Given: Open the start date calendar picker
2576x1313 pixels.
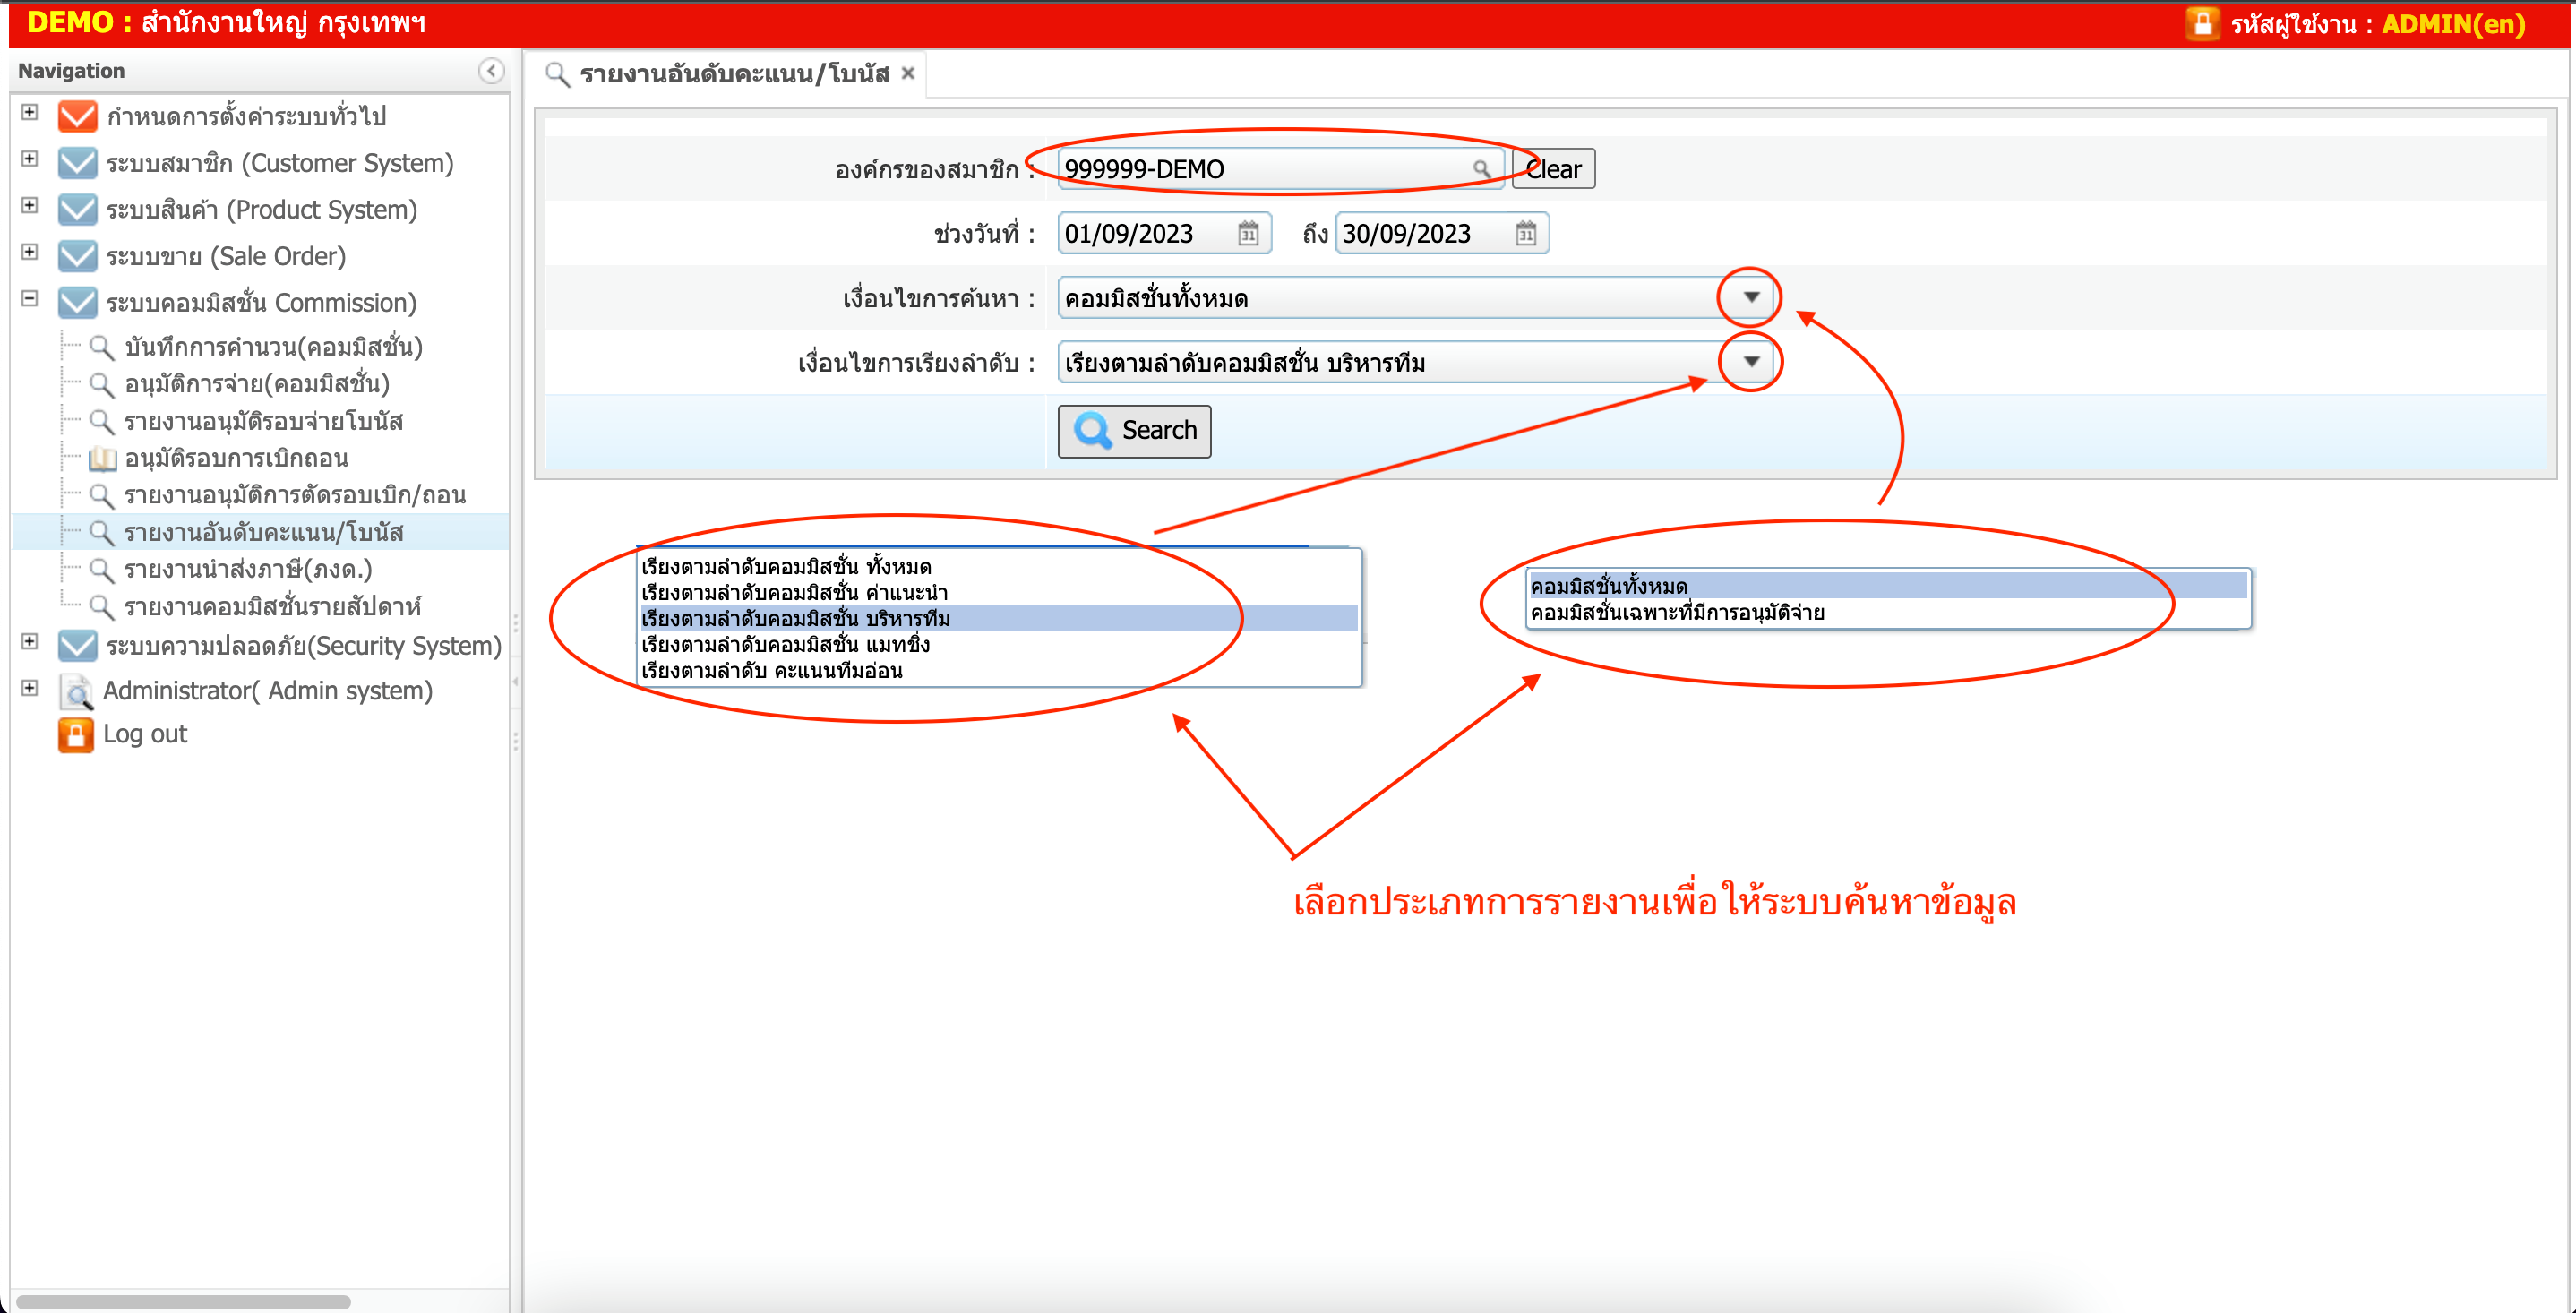Looking at the screenshot, I should (1248, 234).
